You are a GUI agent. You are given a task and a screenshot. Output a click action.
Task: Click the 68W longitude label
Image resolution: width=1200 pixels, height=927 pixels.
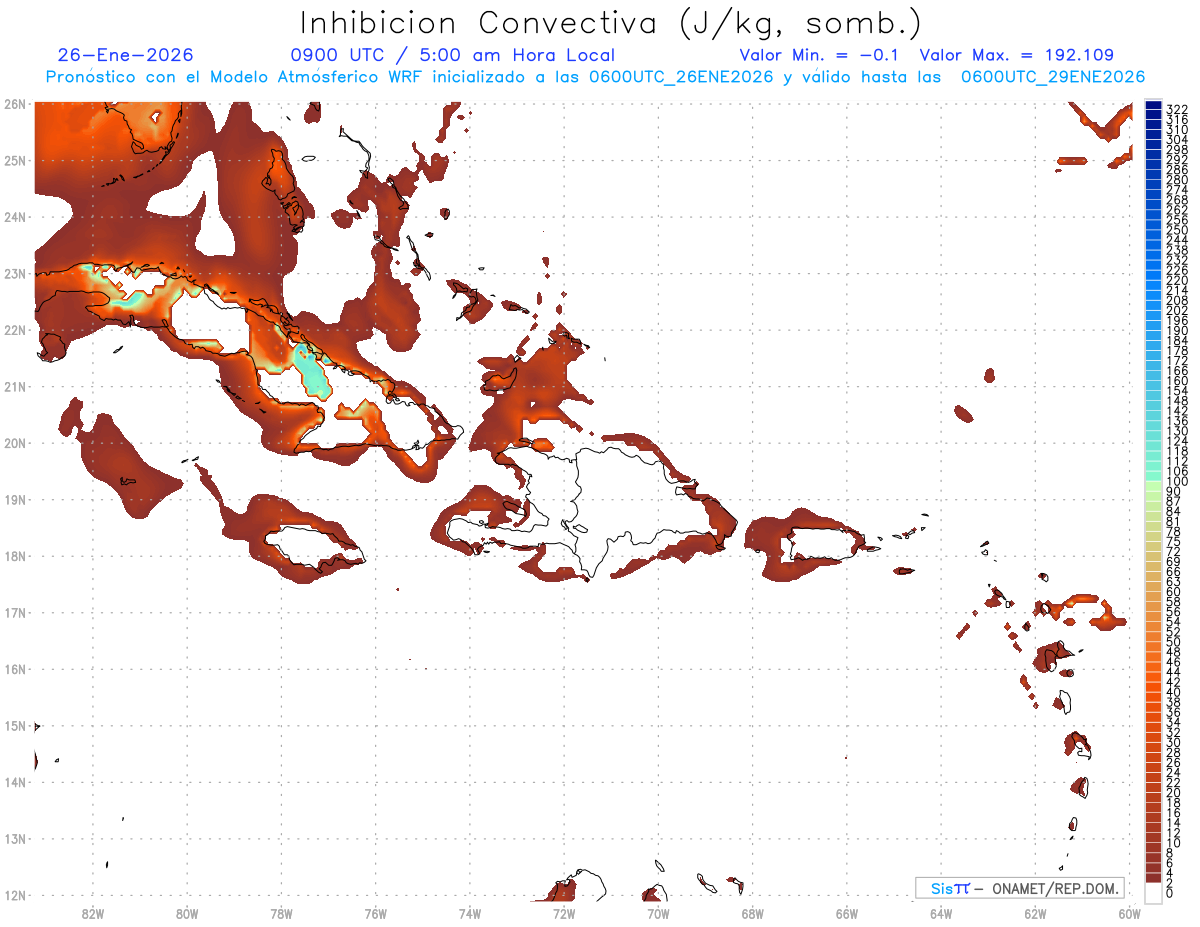752,913
